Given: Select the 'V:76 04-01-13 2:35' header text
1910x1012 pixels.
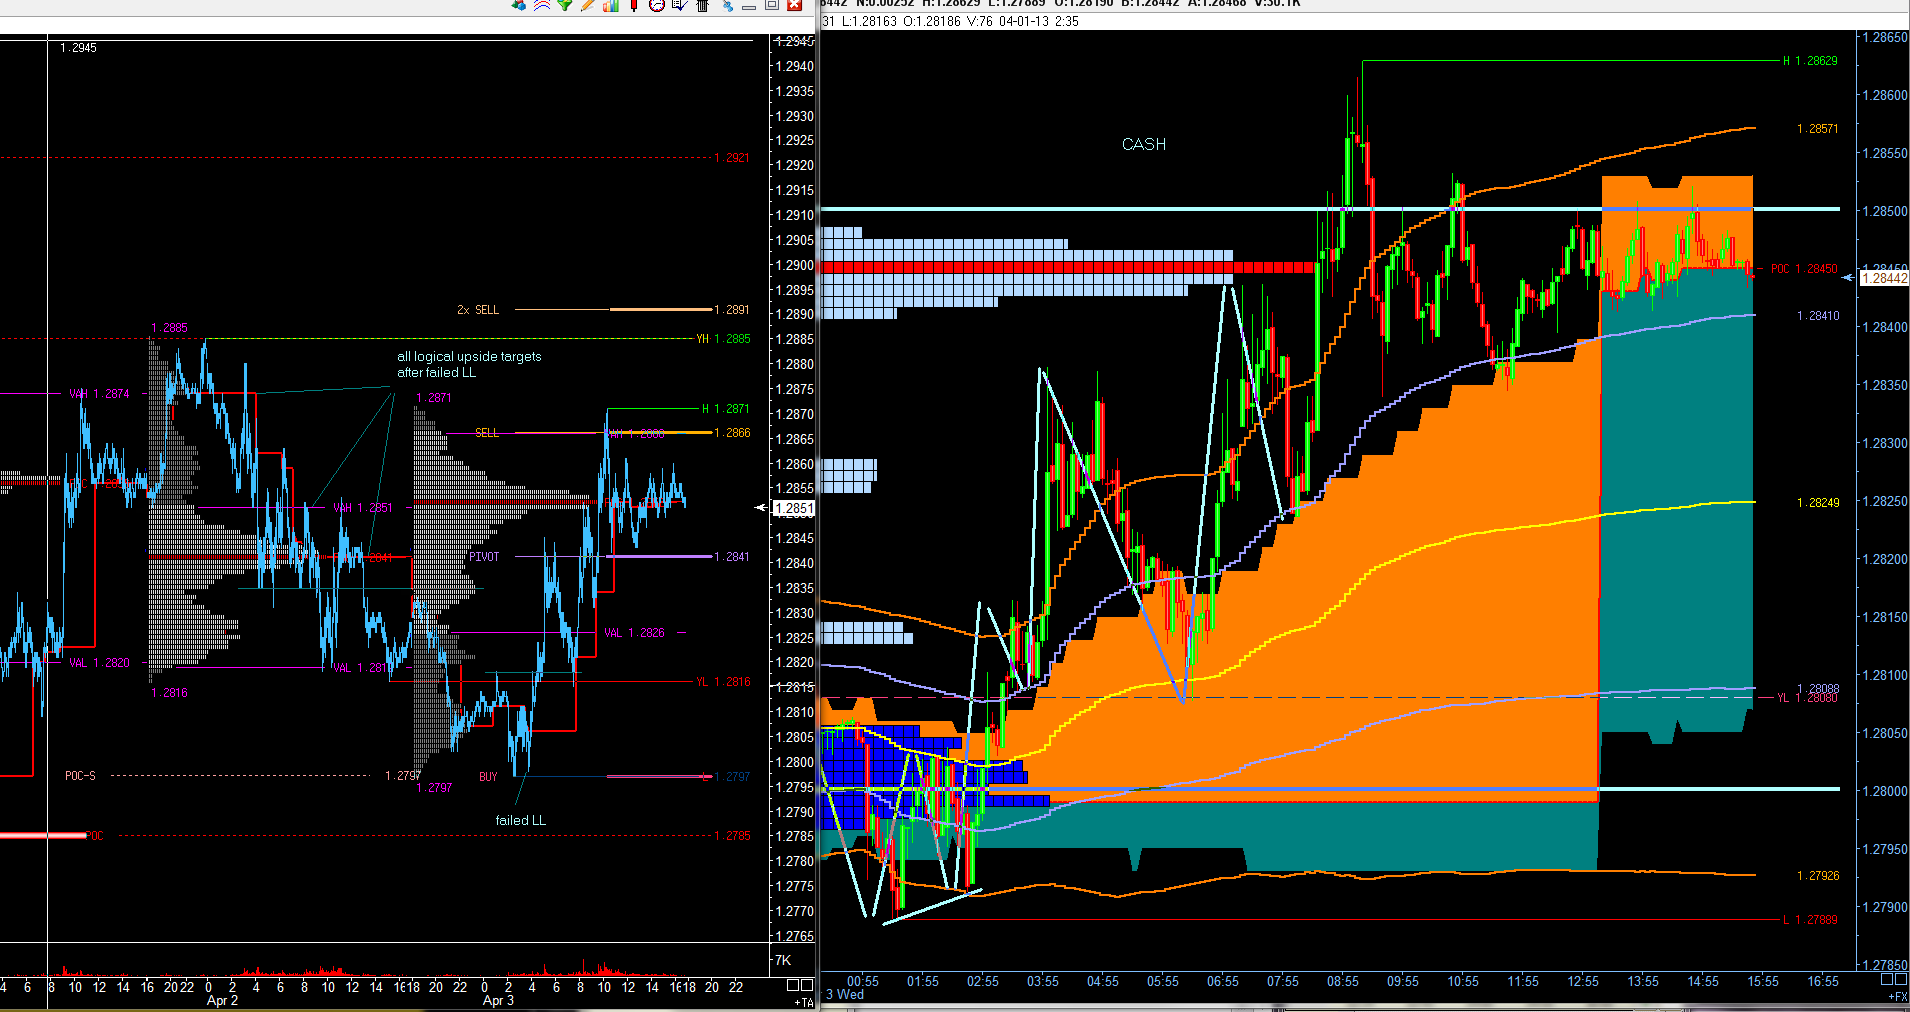Looking at the screenshot, I should 1022,21.
